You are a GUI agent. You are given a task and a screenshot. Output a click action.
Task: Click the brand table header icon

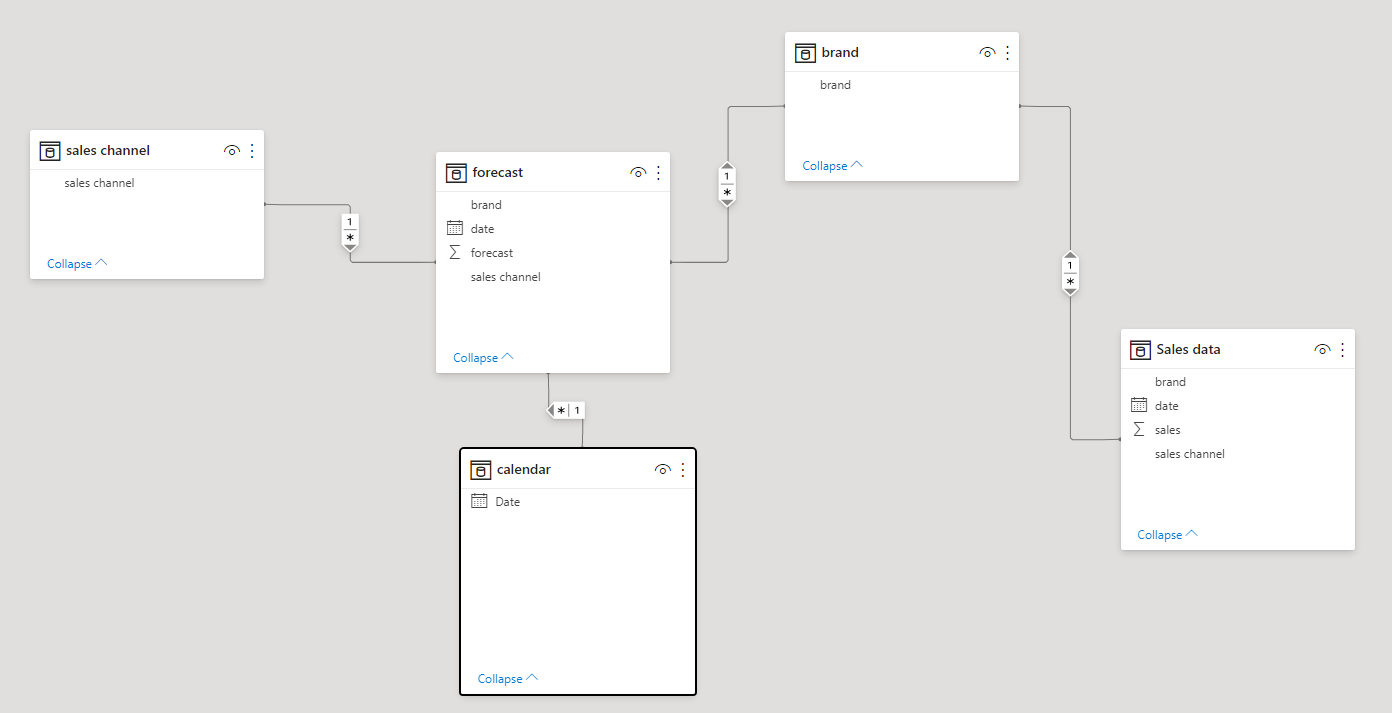pos(805,53)
